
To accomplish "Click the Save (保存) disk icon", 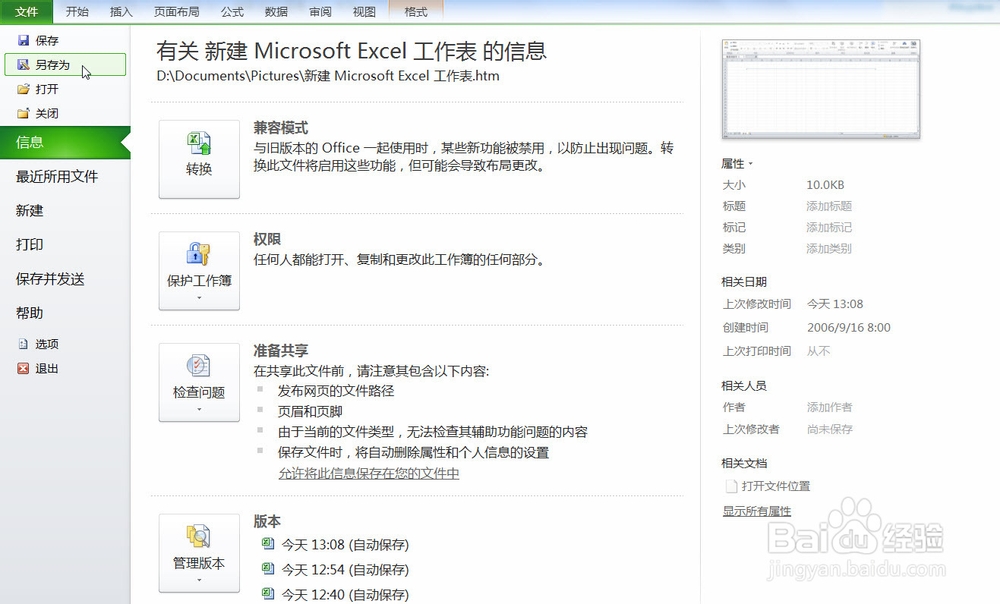I will coord(24,40).
